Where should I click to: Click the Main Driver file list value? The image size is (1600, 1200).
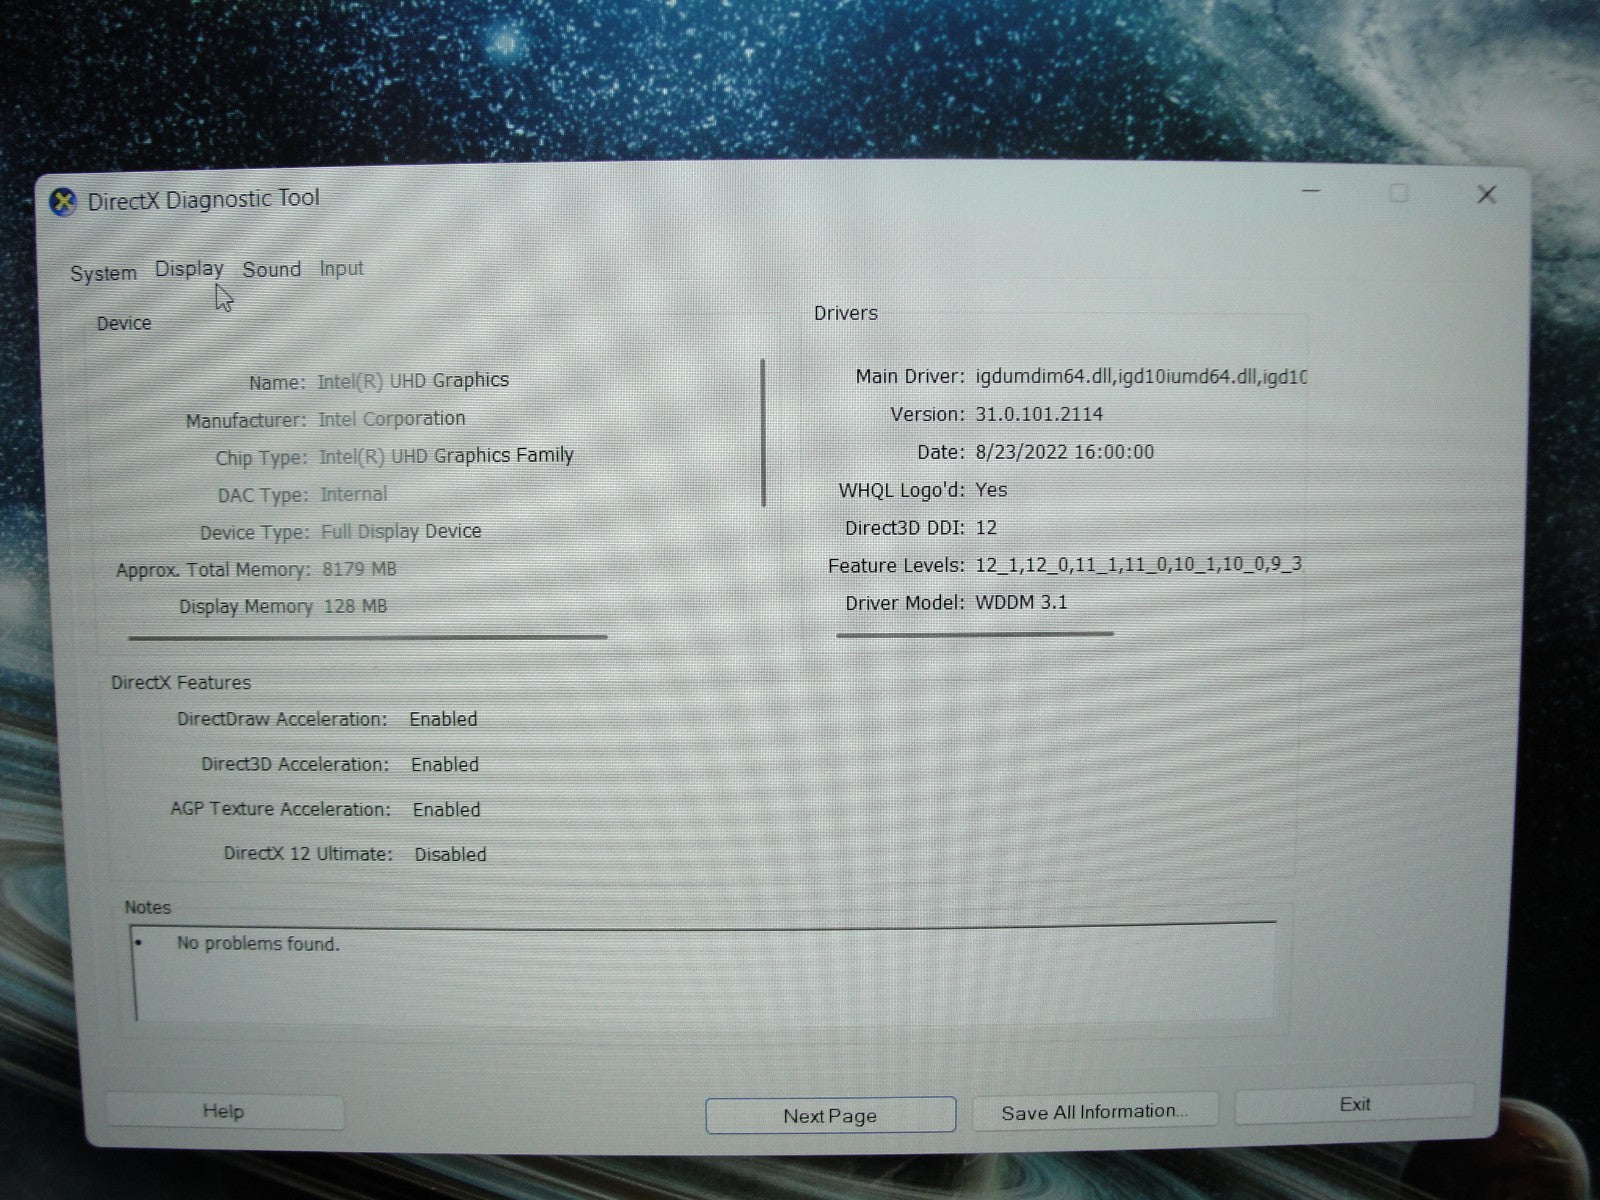point(1140,377)
